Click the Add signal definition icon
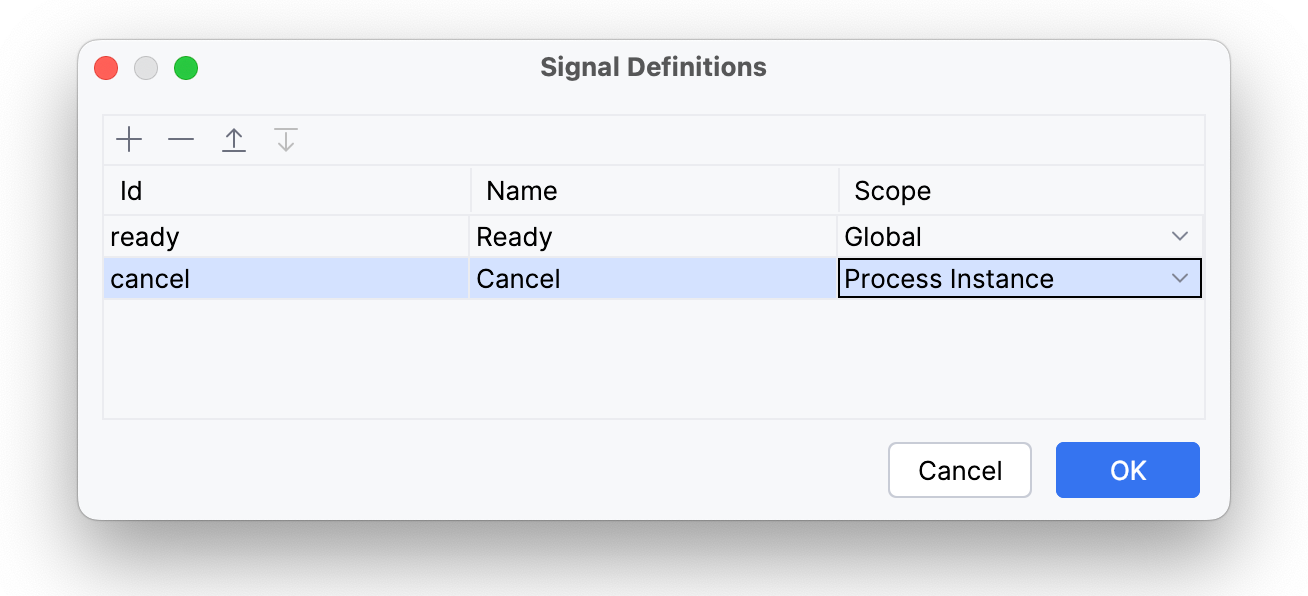The width and height of the screenshot is (1308, 596). [128, 139]
